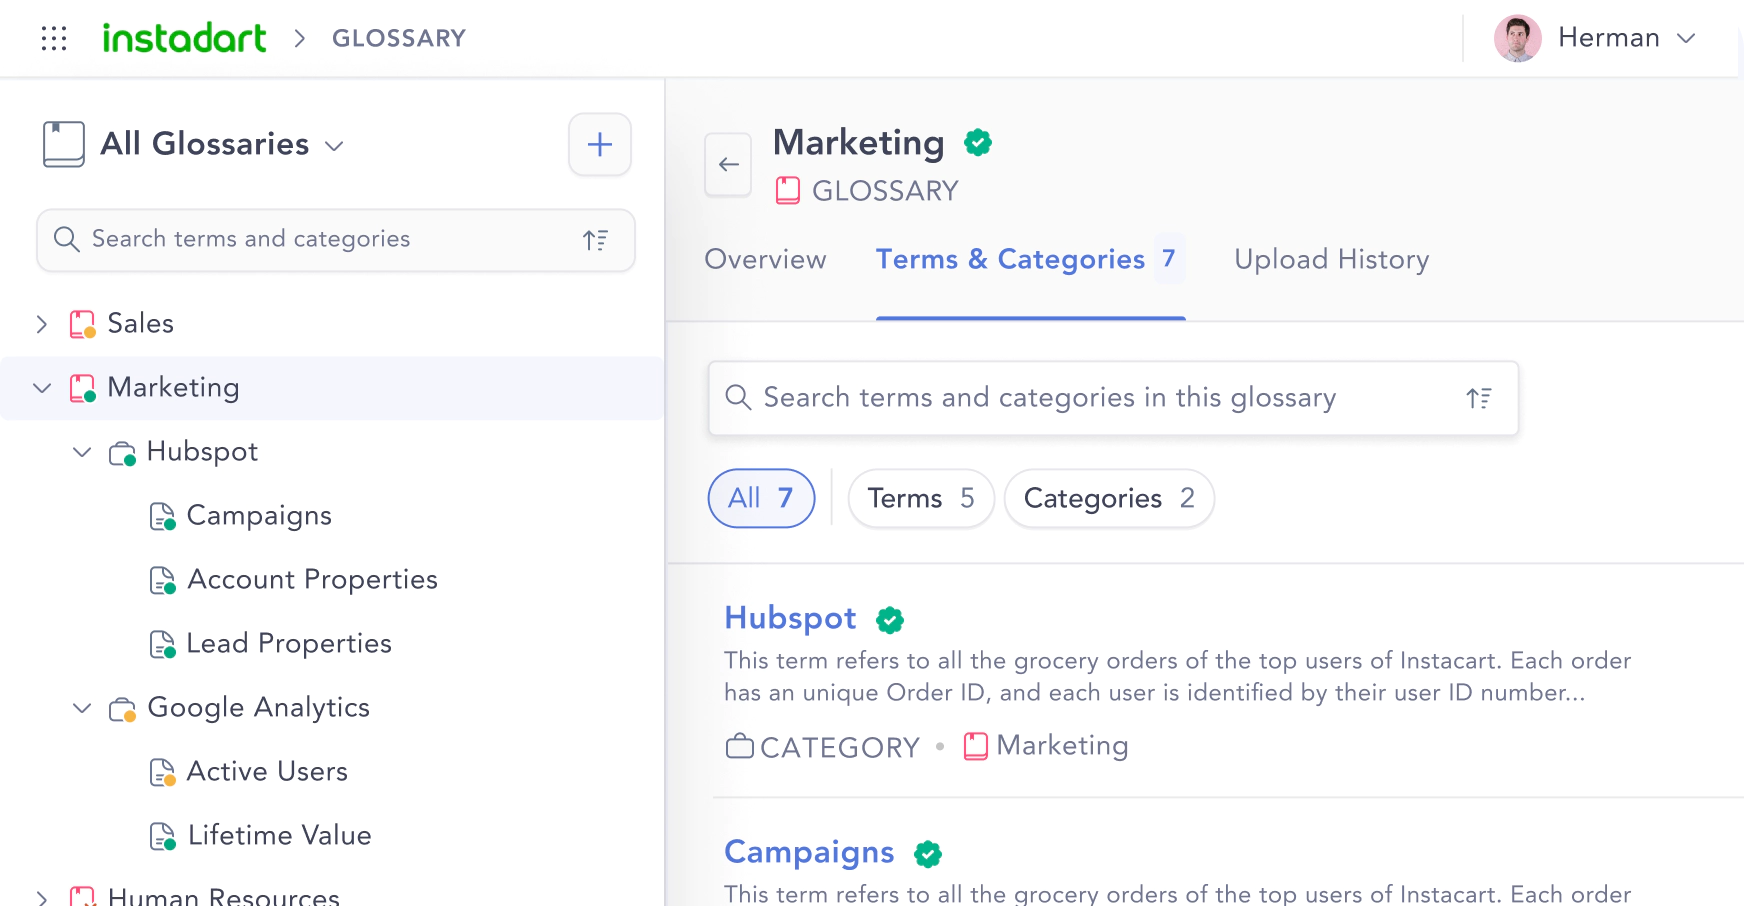
Task: Open Account Properties term
Action: point(312,580)
